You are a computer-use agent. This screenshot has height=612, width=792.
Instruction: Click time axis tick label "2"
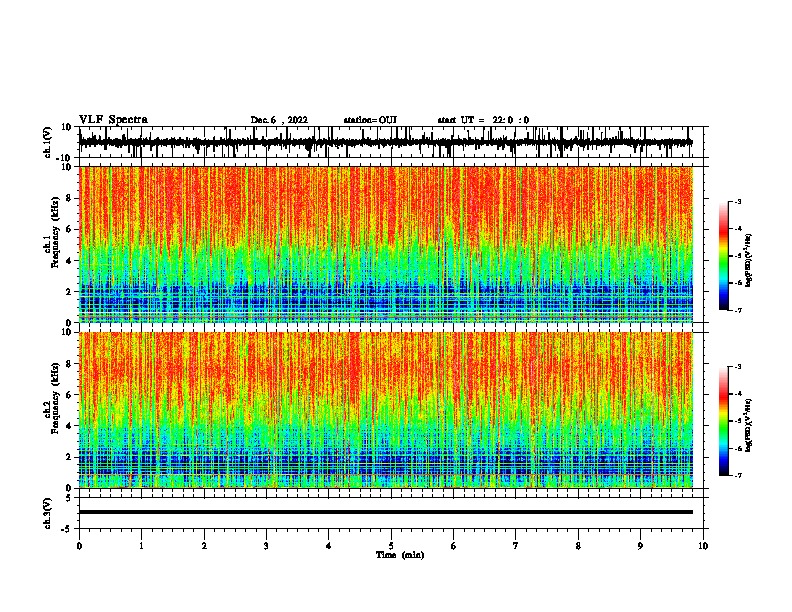tap(204, 546)
